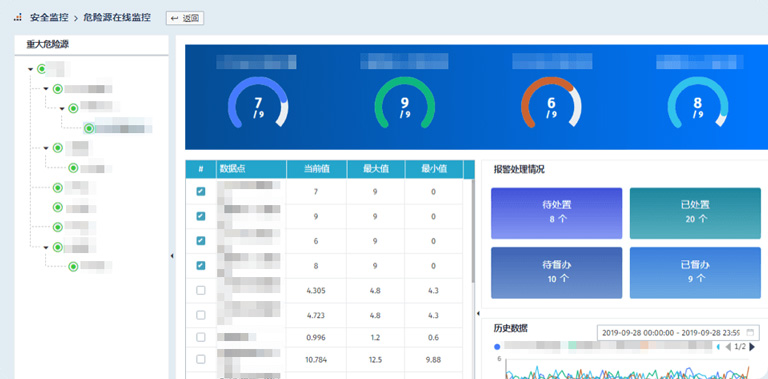The height and width of the screenshot is (379, 768).
Task: Collapse the 重大危险源 tree panel with splitter arrow
Action: [172, 256]
